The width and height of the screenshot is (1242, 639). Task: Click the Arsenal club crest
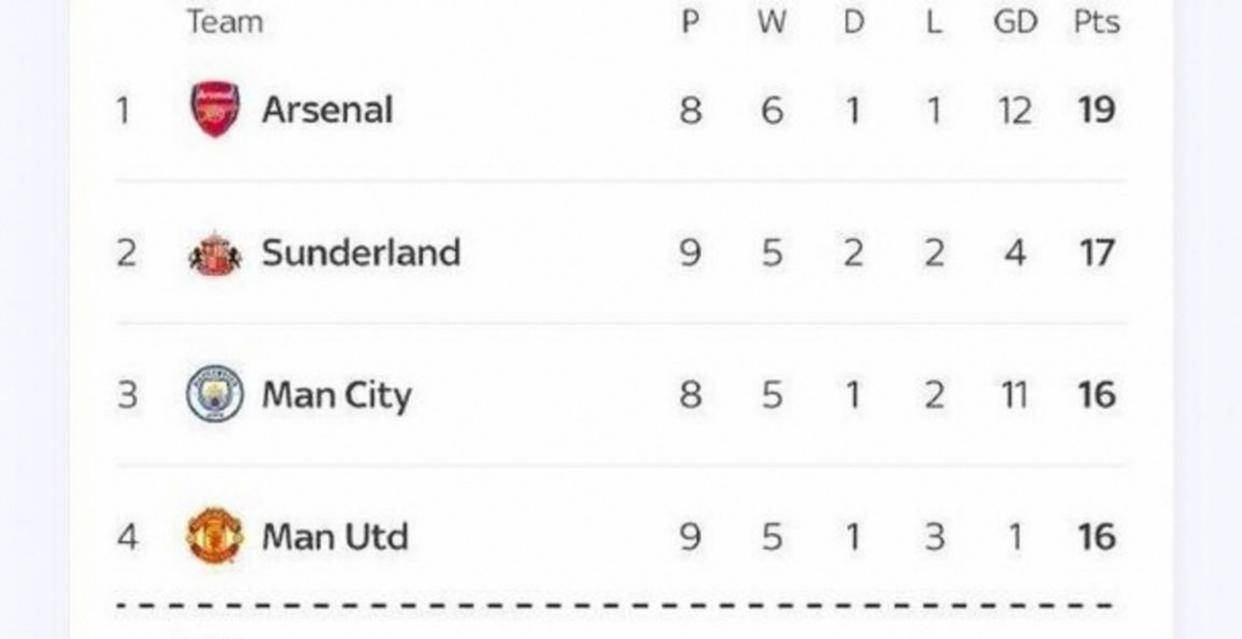tap(215, 109)
